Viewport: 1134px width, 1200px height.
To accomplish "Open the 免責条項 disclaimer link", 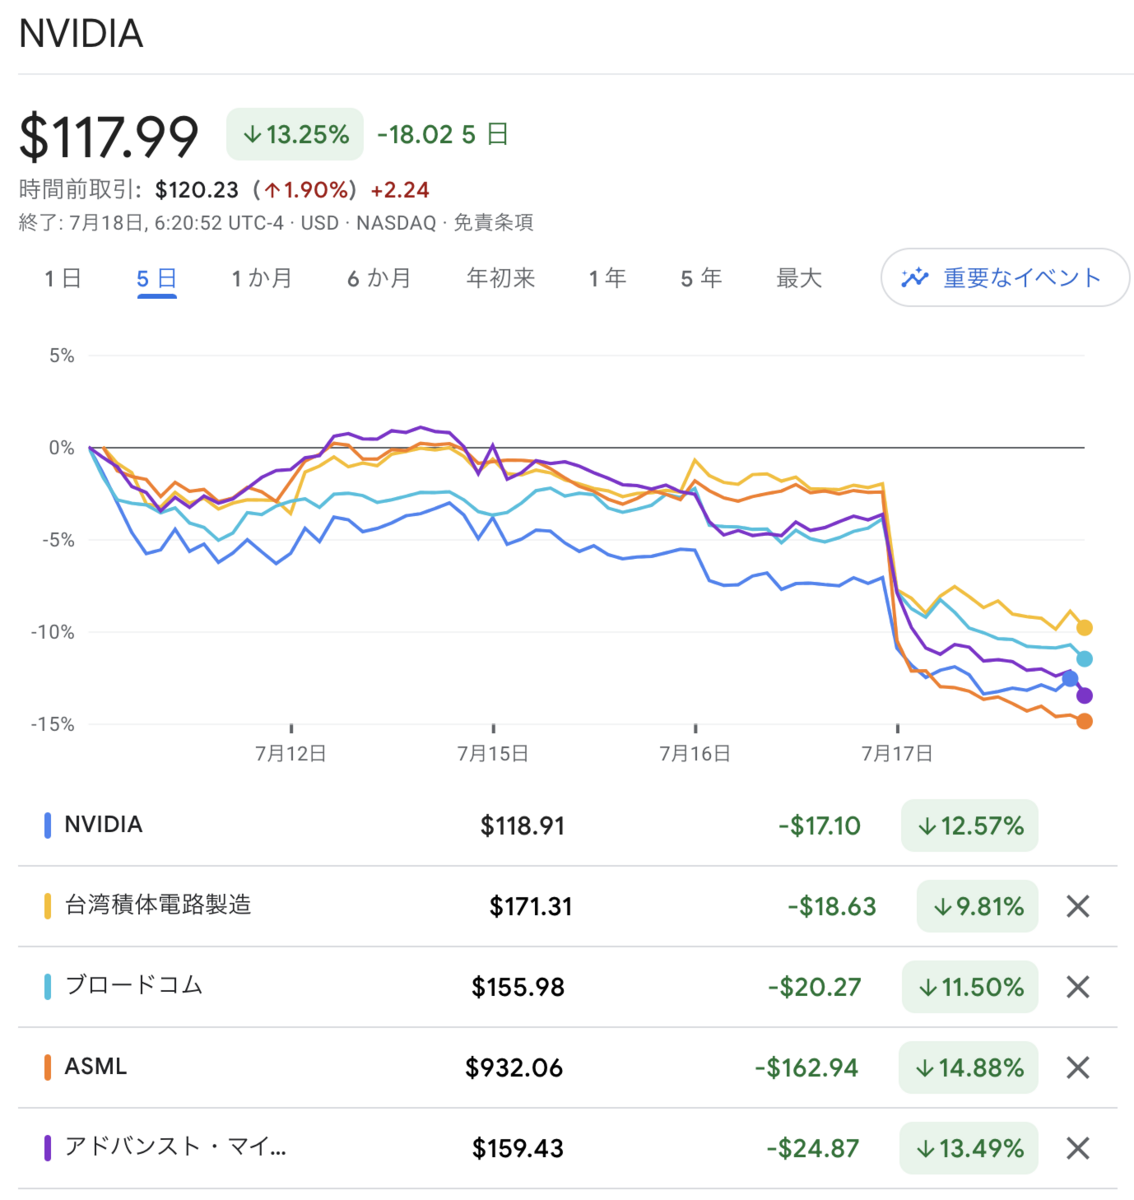I will tap(493, 223).
